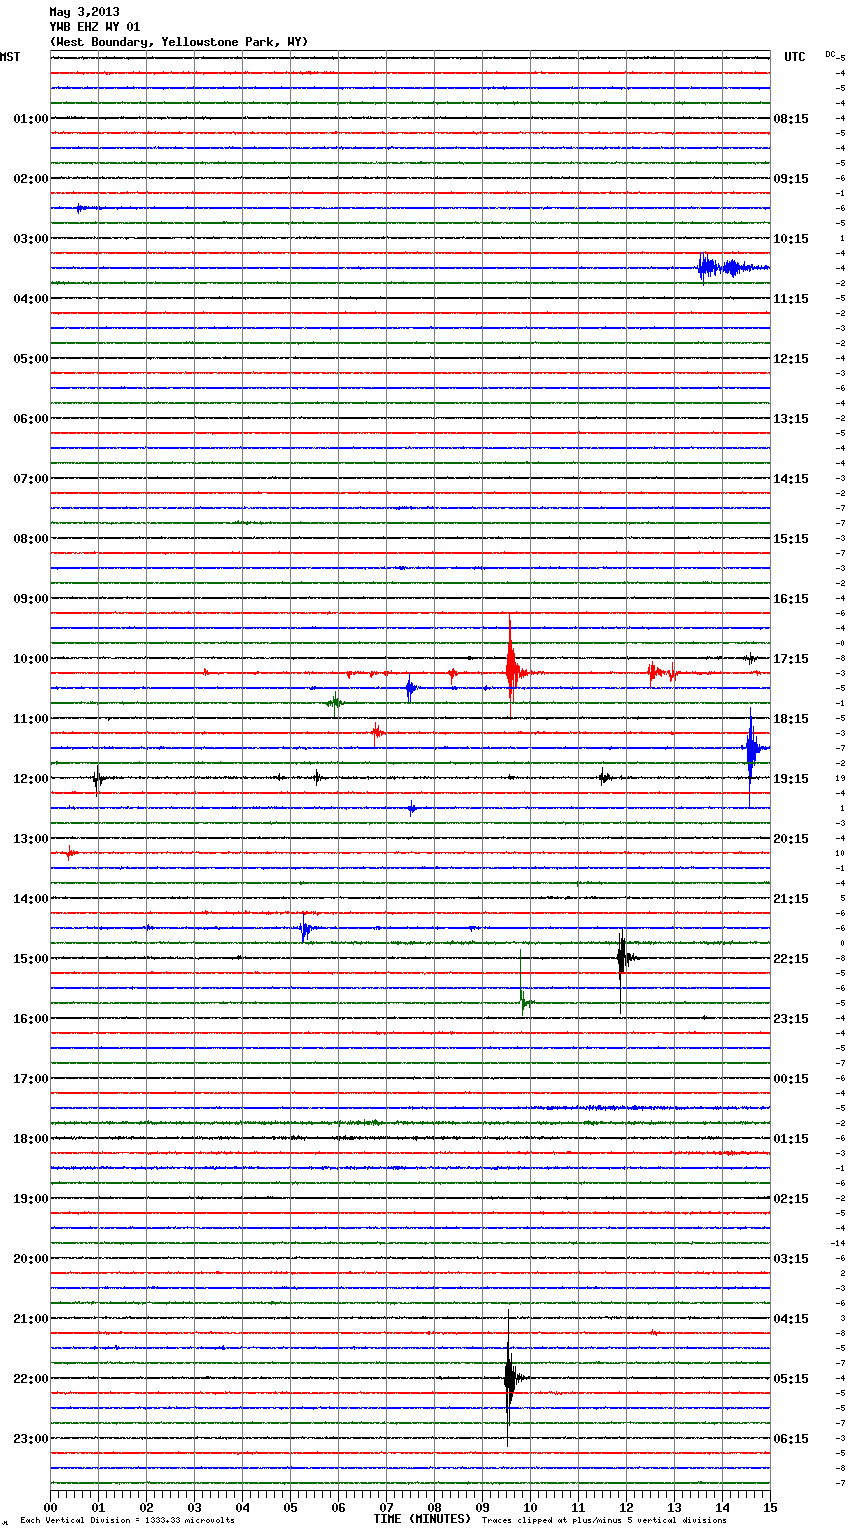The height and width of the screenshot is (1534, 850).
Task: Click the 13:15 UTC time label
Action: pos(791,419)
